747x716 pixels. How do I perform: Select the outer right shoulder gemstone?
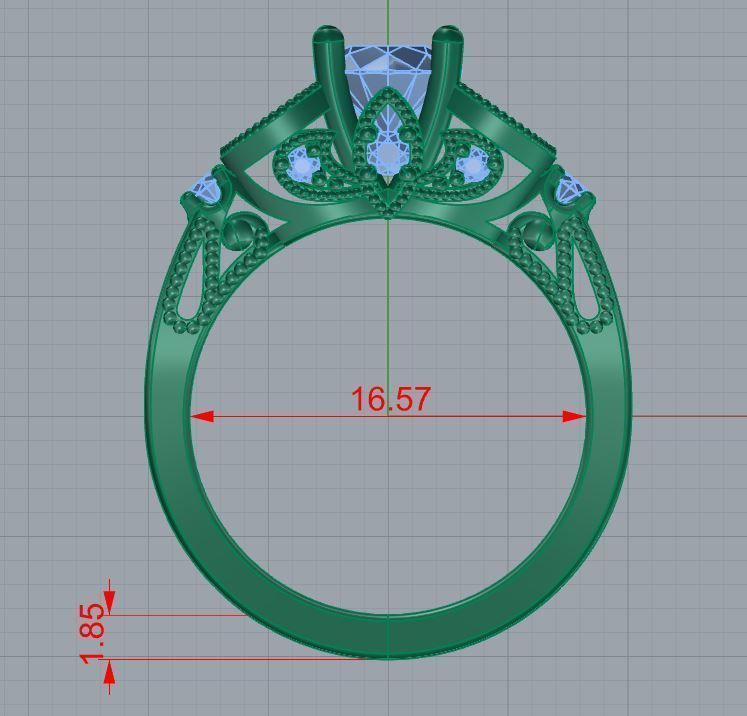point(570,190)
